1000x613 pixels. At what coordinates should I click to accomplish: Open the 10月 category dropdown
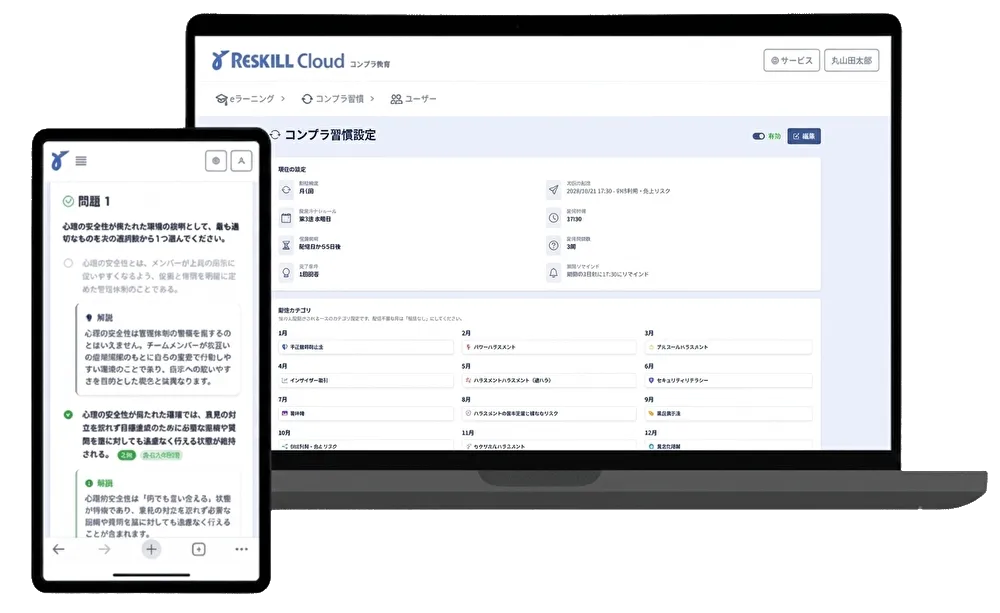(365, 445)
